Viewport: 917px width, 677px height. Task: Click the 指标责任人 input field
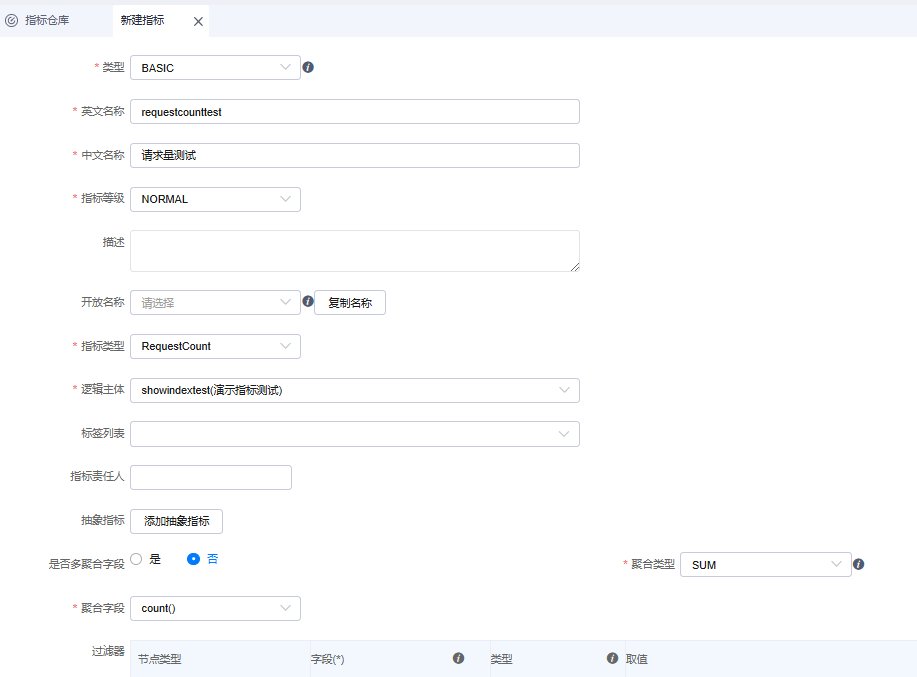point(211,477)
